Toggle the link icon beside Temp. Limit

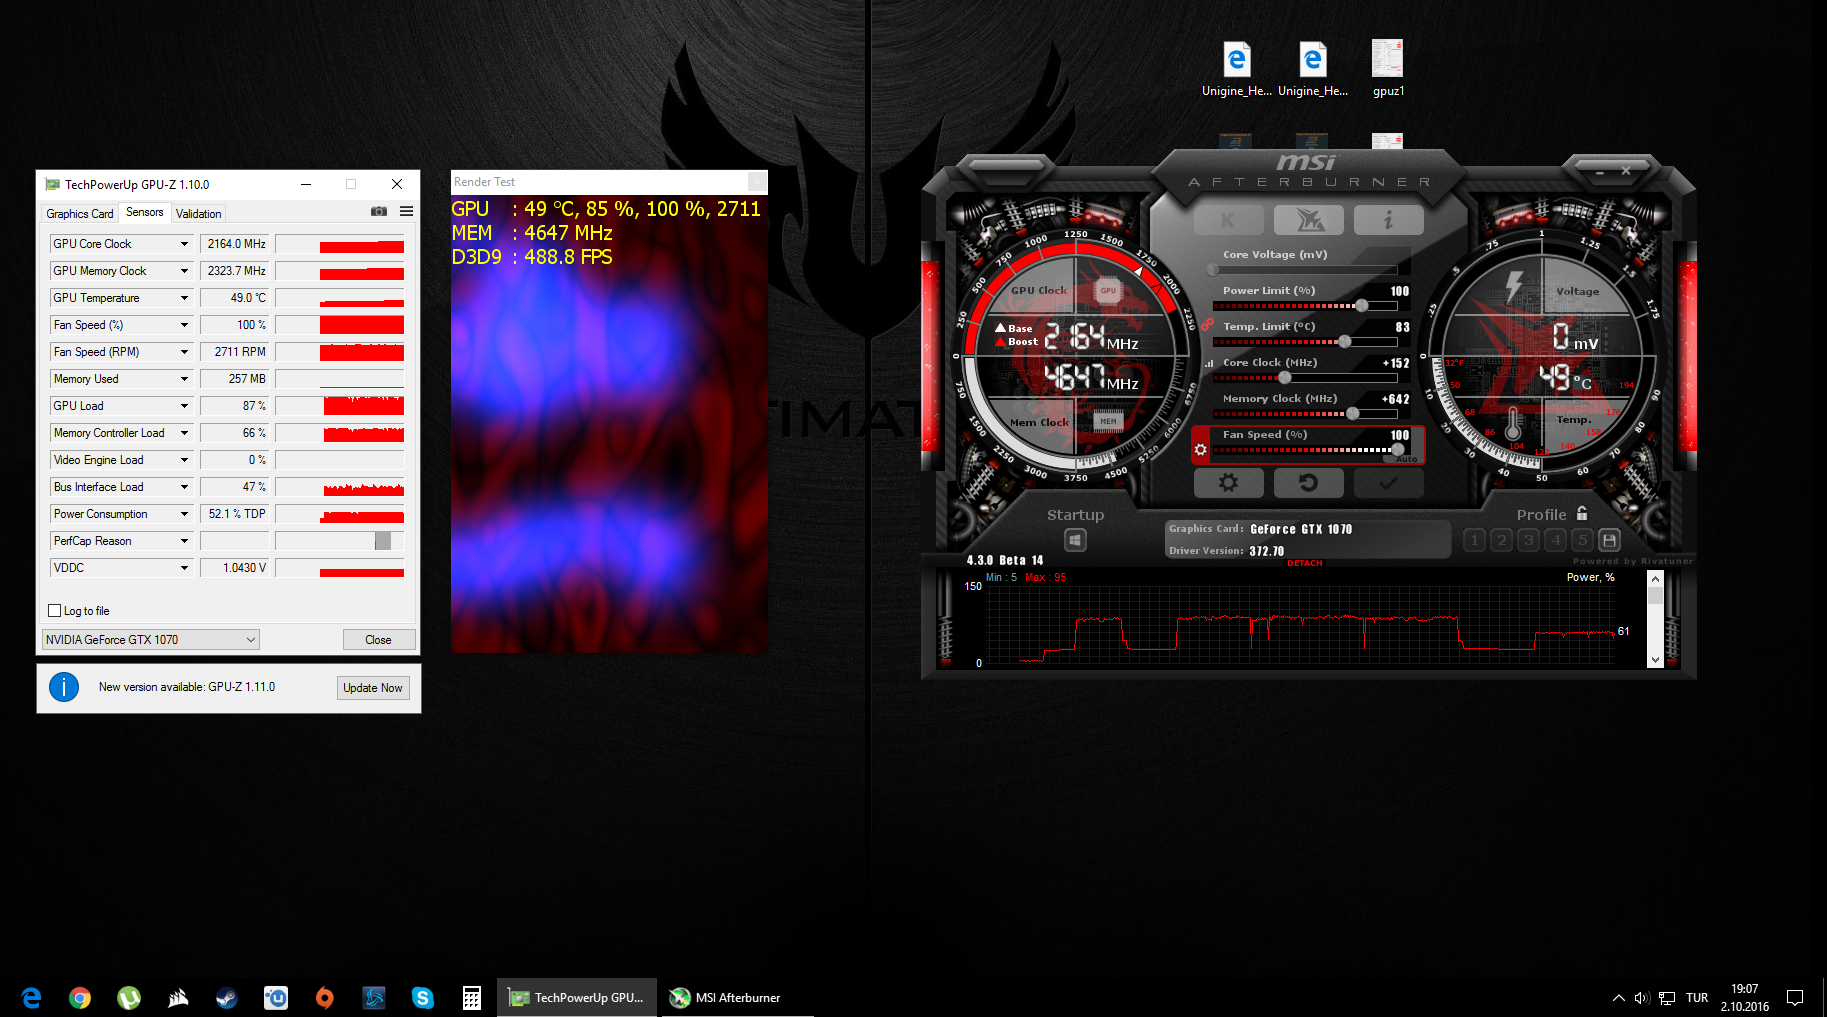[x=1207, y=325]
